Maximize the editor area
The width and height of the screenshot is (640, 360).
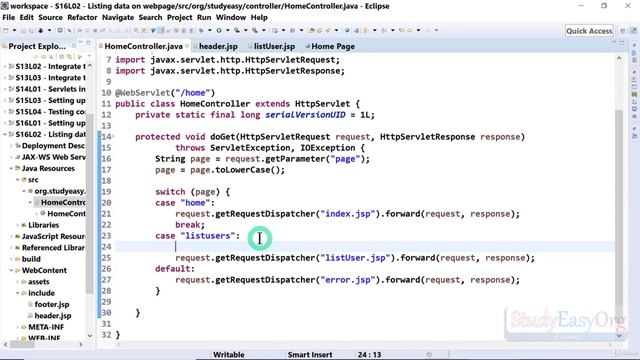pos(622,43)
